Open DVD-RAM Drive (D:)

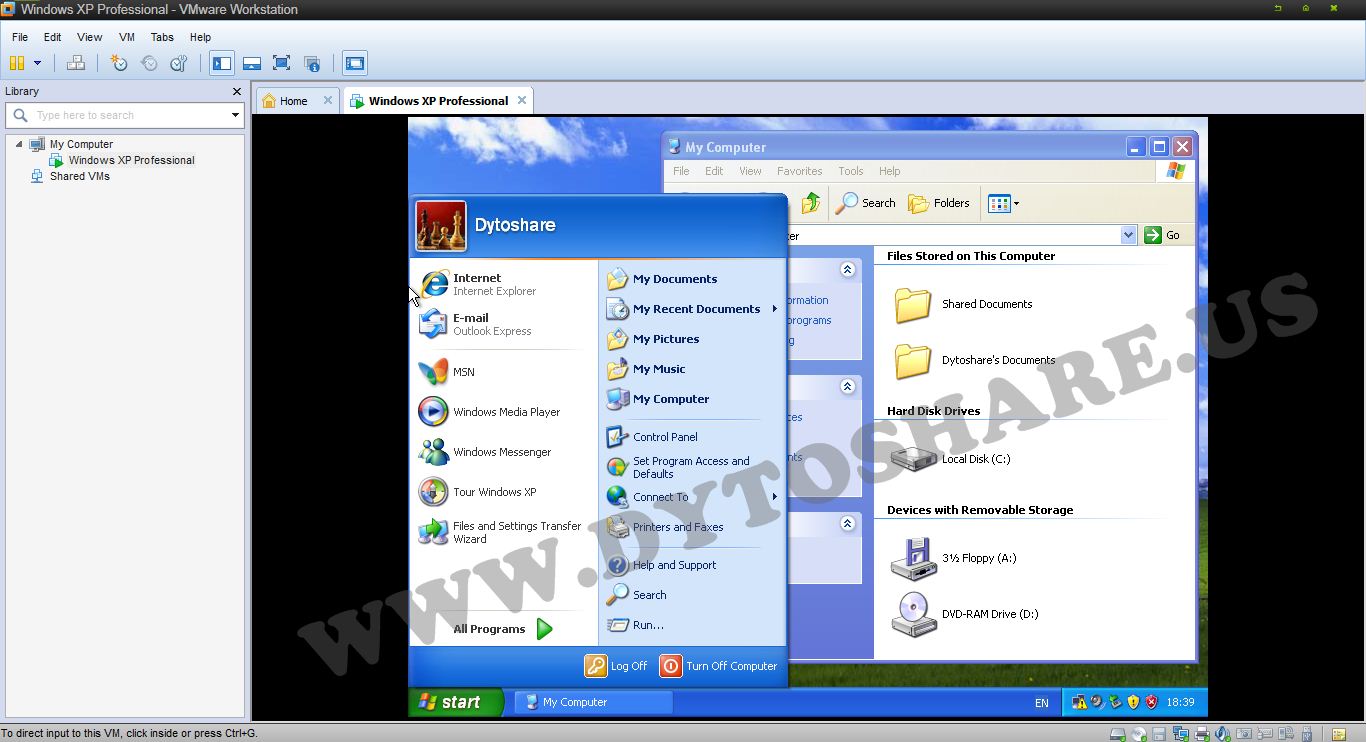coord(965,614)
